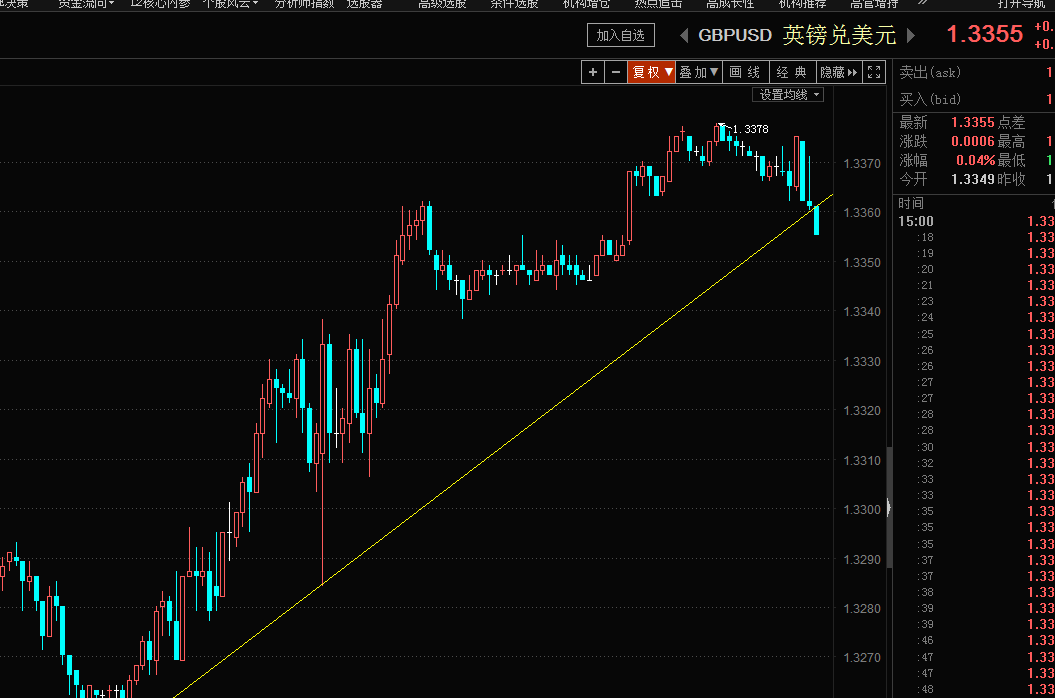This screenshot has width=1055, height=698.
Task: Click 打开导航 at top right
Action: point(1021,4)
